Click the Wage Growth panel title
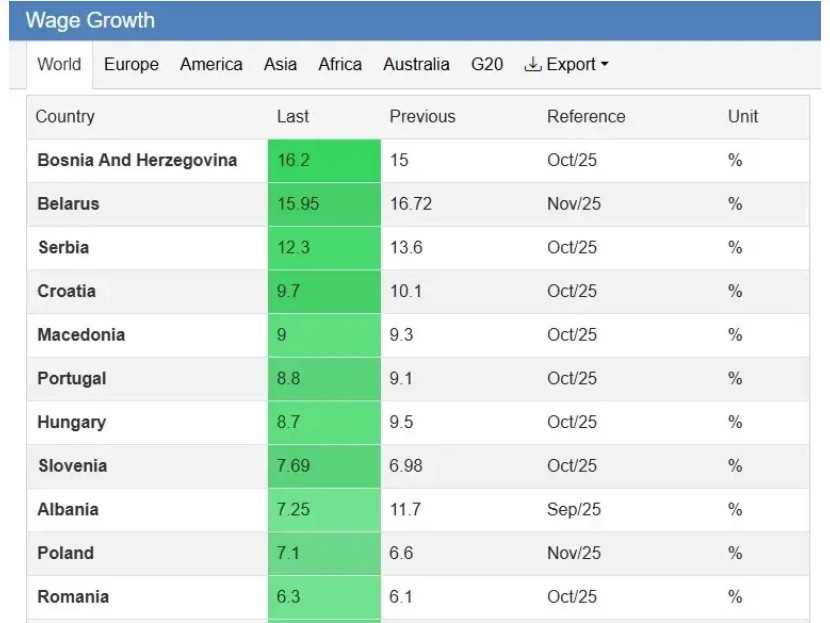The height and width of the screenshot is (623, 830). (90, 20)
